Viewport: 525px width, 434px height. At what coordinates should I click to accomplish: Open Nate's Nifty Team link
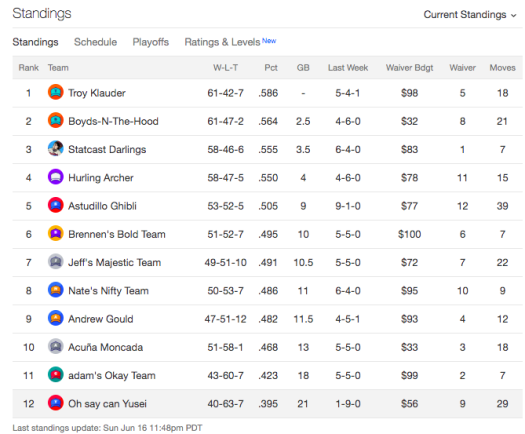tap(108, 291)
